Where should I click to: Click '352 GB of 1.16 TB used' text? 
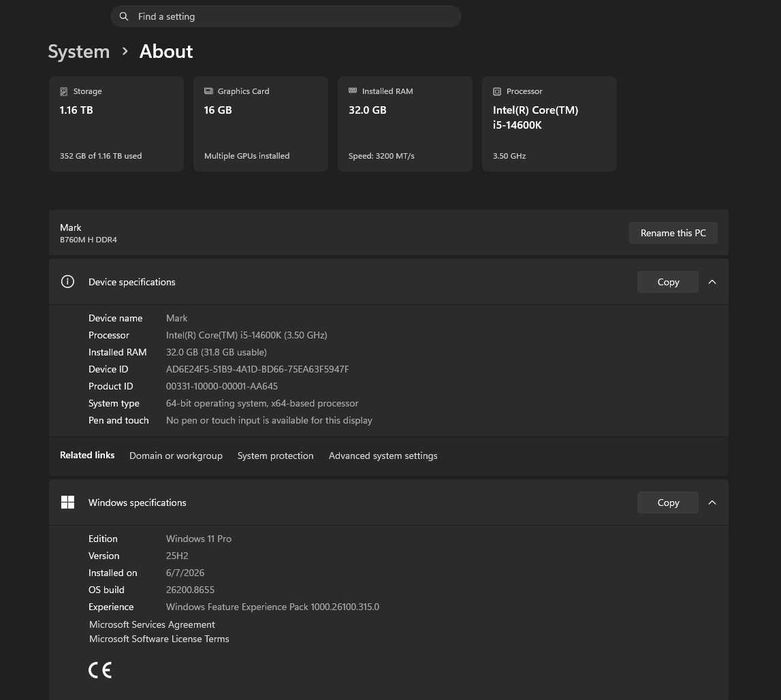pos(101,156)
